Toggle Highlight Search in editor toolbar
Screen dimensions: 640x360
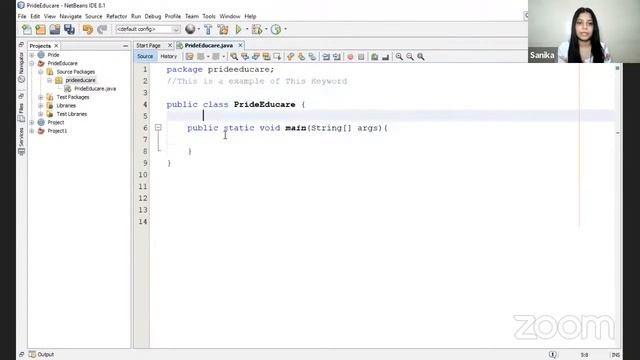coord(267,57)
